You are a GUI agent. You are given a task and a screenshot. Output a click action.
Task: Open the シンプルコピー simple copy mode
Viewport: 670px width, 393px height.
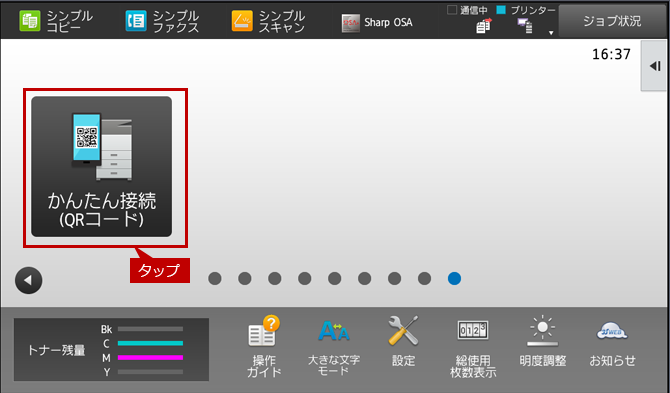pyautogui.click(x=56, y=21)
